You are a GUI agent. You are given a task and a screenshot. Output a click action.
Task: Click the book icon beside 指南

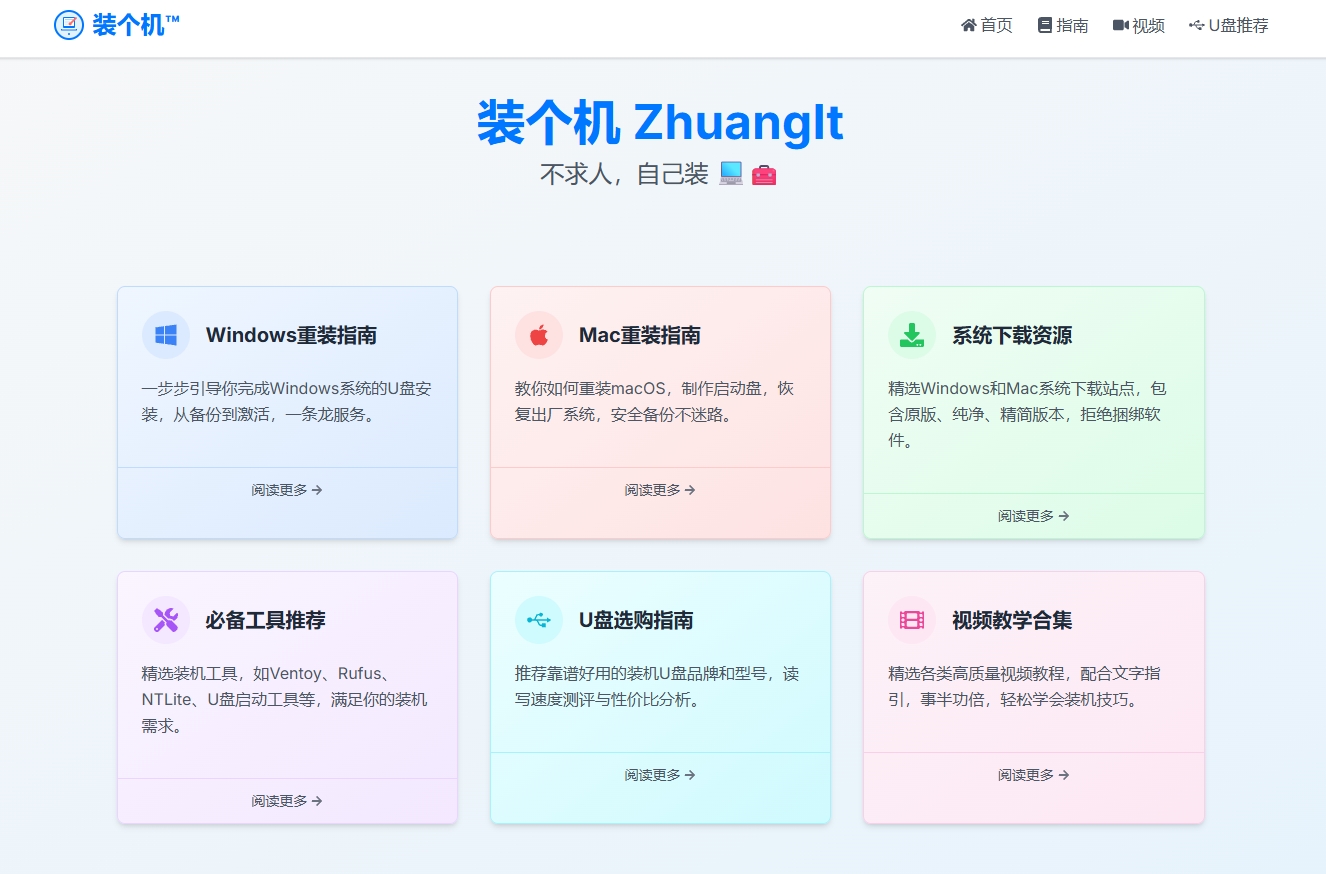1043,25
